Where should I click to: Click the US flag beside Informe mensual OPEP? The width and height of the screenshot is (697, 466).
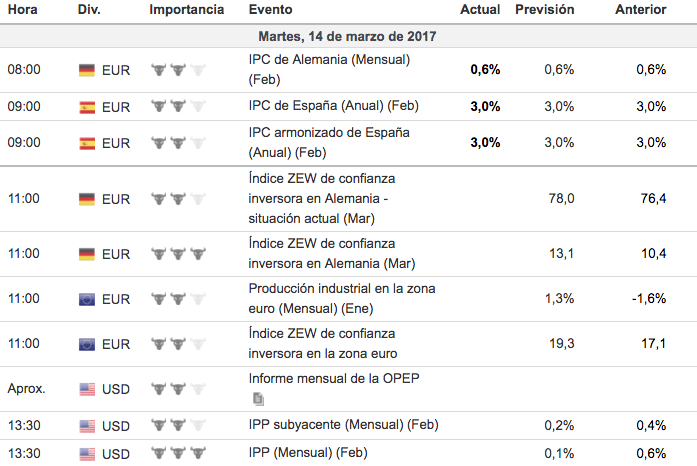pyautogui.click(x=87, y=389)
